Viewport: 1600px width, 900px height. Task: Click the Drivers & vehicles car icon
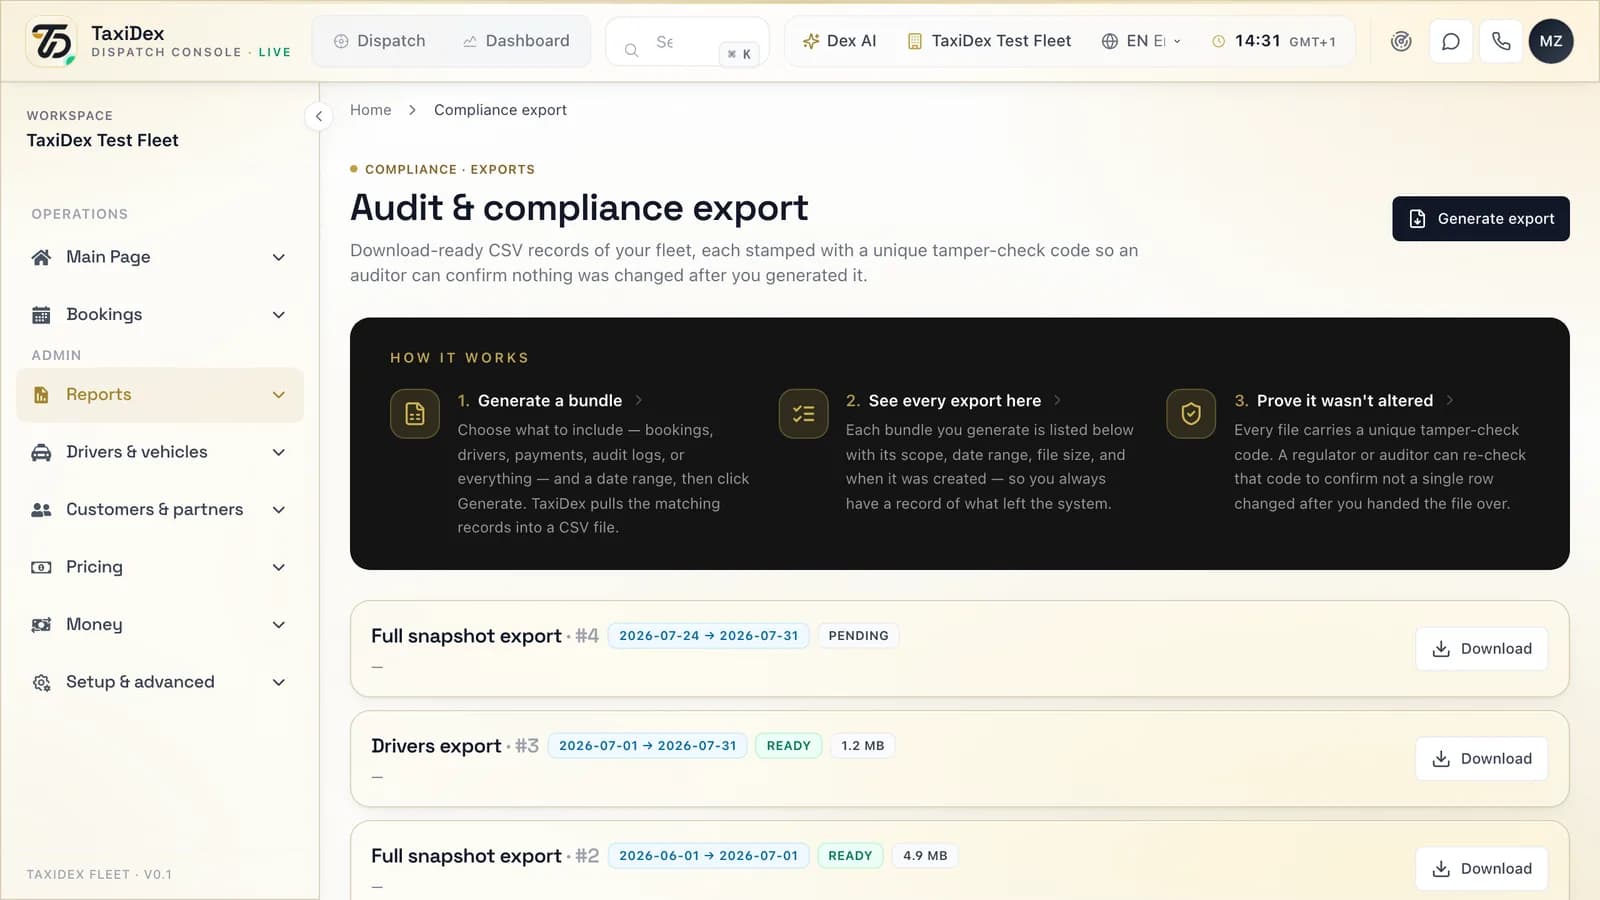[x=41, y=452]
